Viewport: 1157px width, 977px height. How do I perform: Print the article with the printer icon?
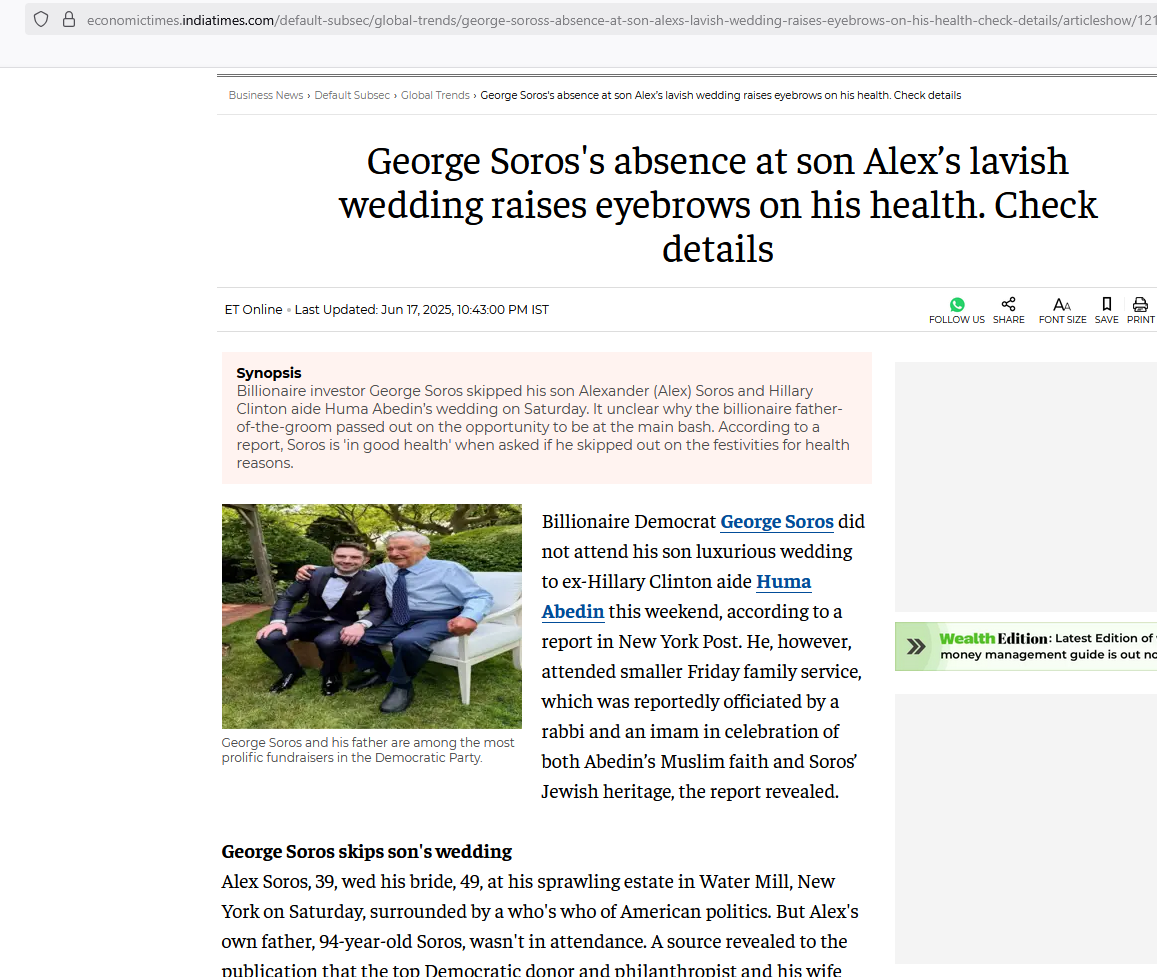click(1141, 304)
